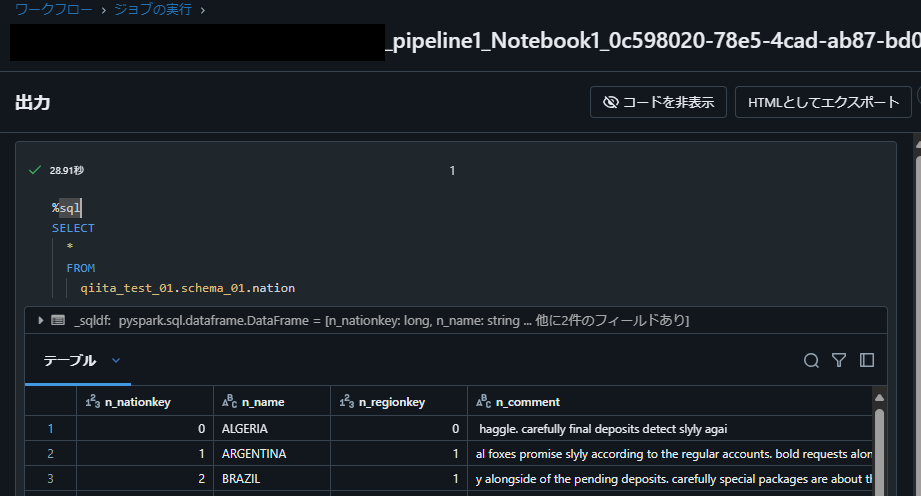Viewport: 921px width, 496px height.
Task: Select row number 3 in the table
Action: tap(51, 479)
